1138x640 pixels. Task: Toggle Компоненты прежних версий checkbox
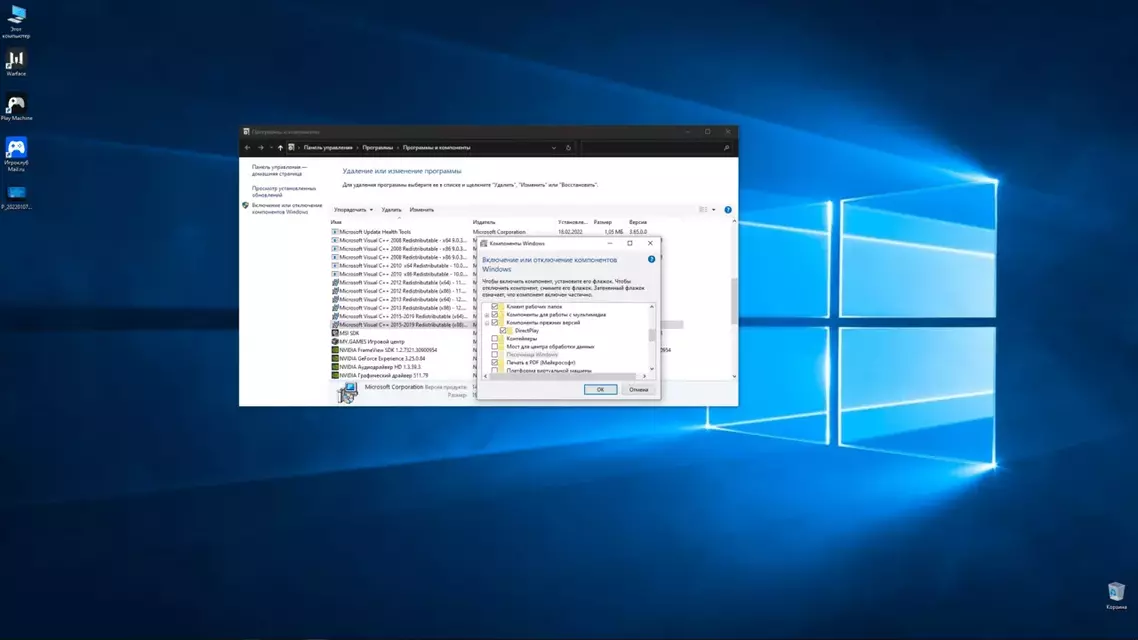(x=495, y=322)
